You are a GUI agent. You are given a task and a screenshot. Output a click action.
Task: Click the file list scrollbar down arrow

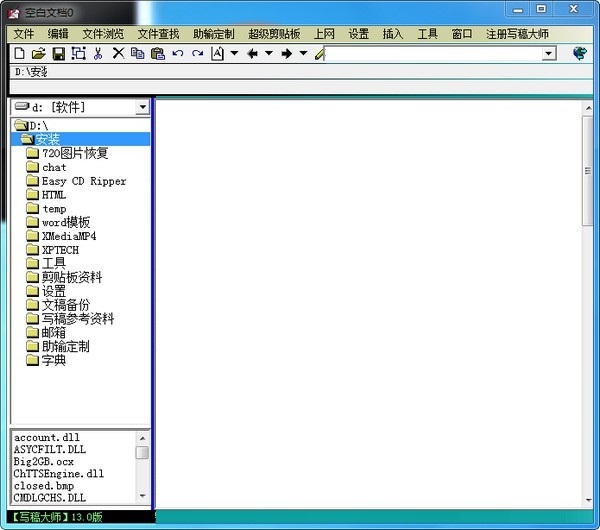(x=142, y=496)
